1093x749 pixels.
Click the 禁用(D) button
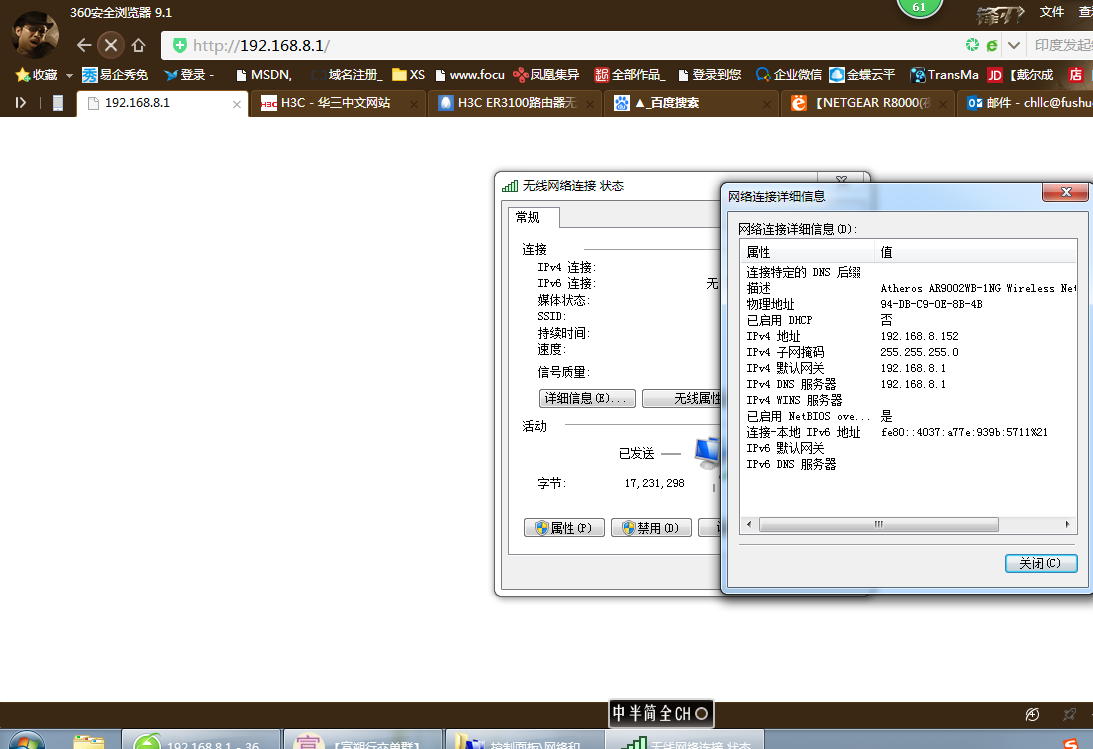pos(651,528)
